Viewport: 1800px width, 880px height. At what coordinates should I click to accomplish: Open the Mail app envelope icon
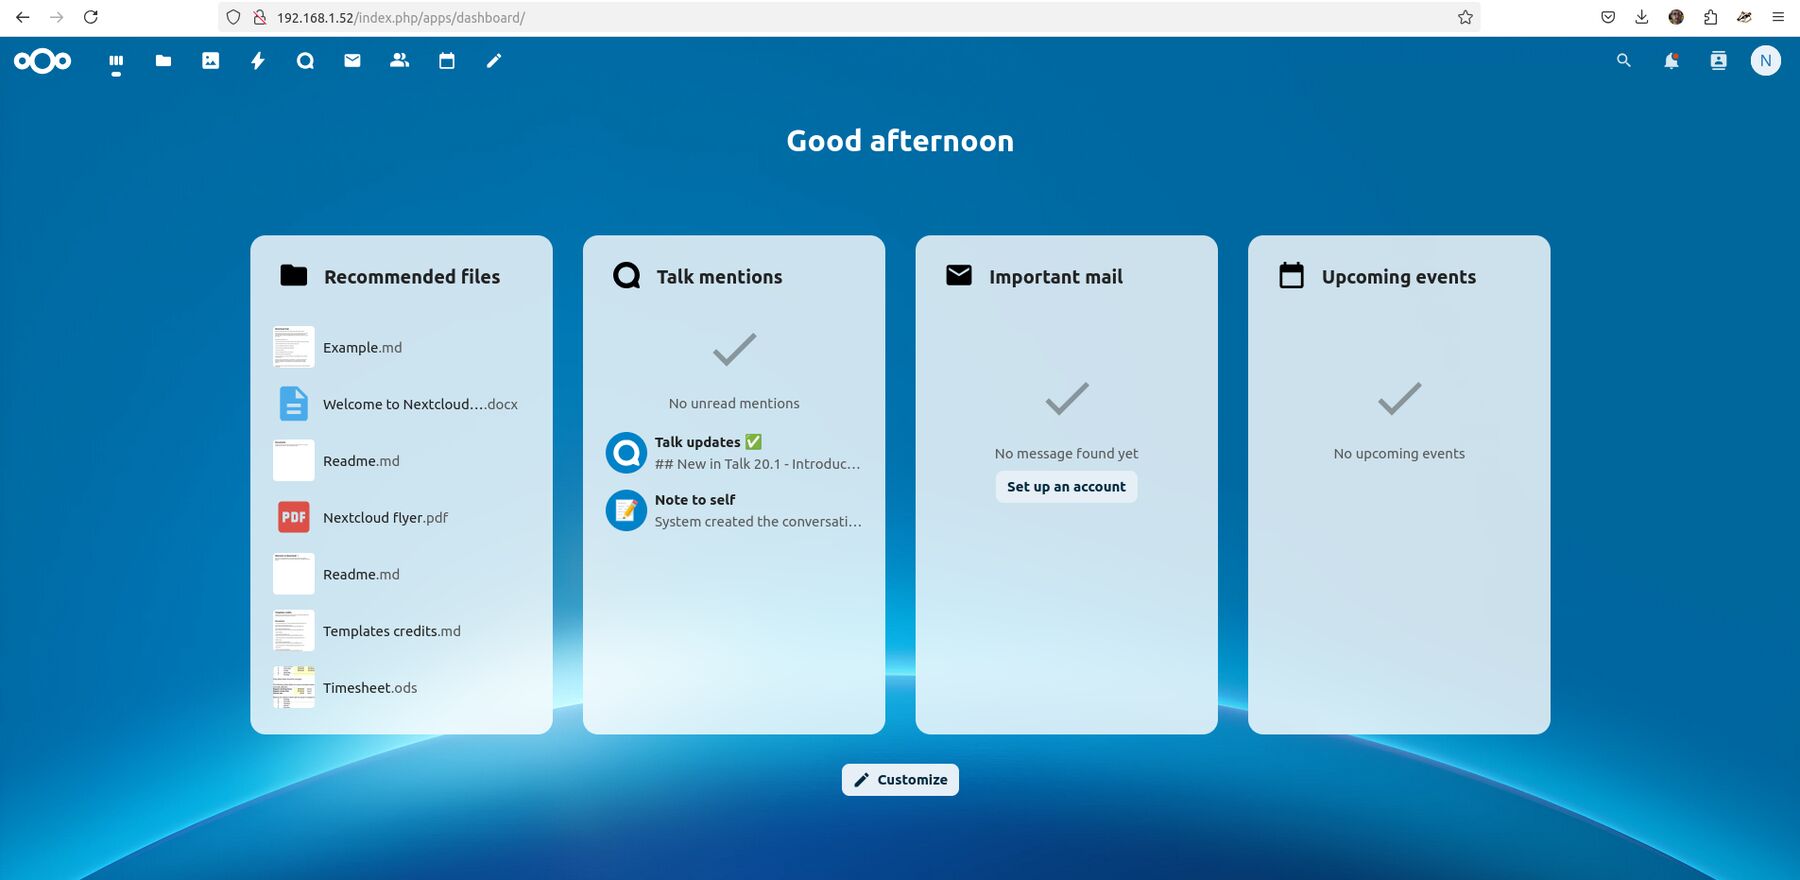point(352,61)
